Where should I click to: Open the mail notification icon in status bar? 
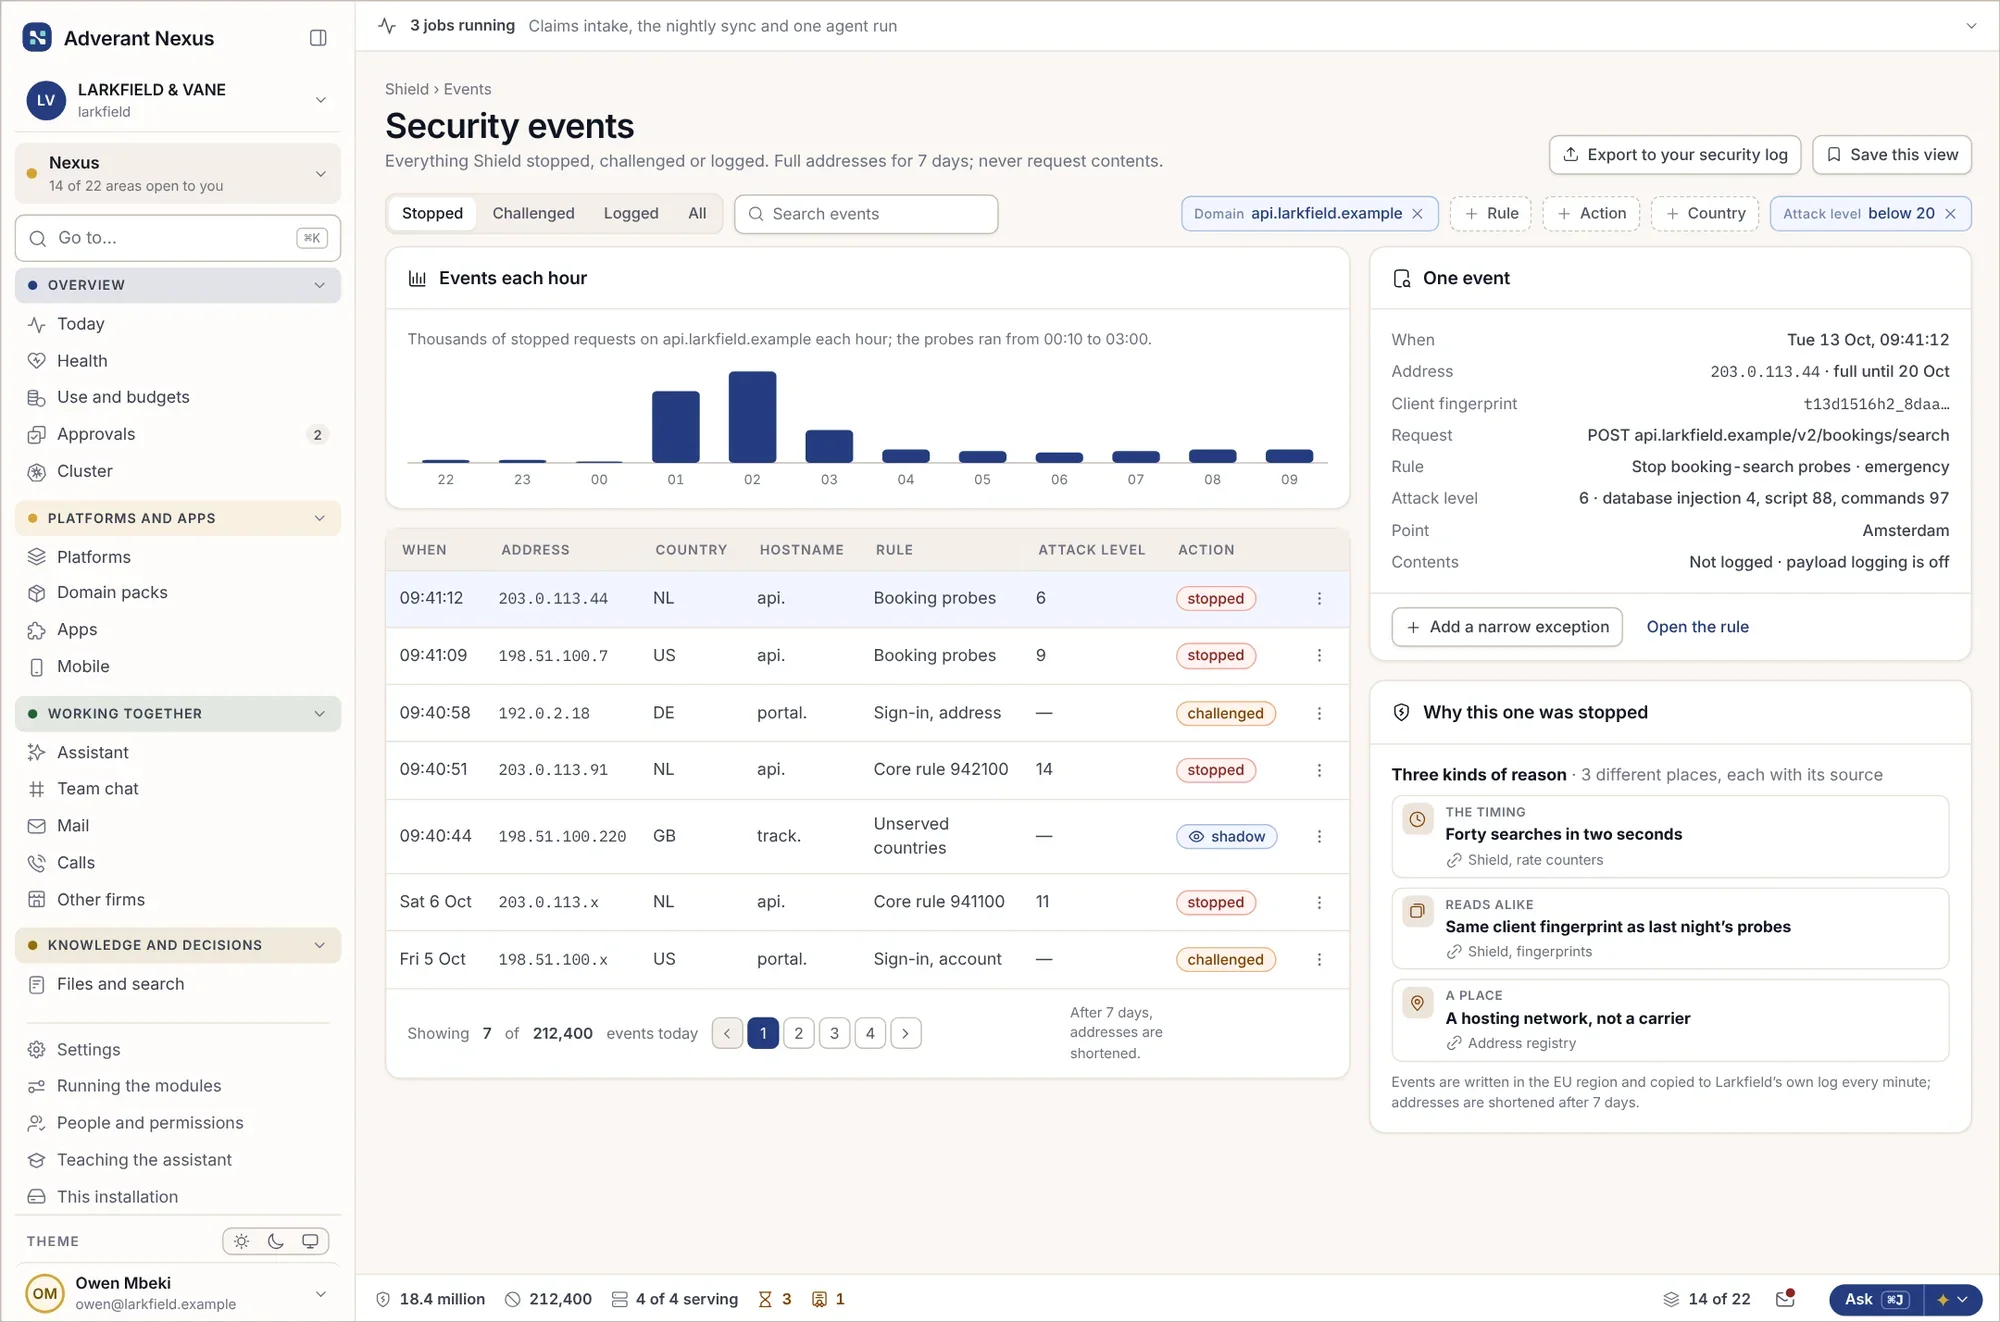coord(1785,1299)
